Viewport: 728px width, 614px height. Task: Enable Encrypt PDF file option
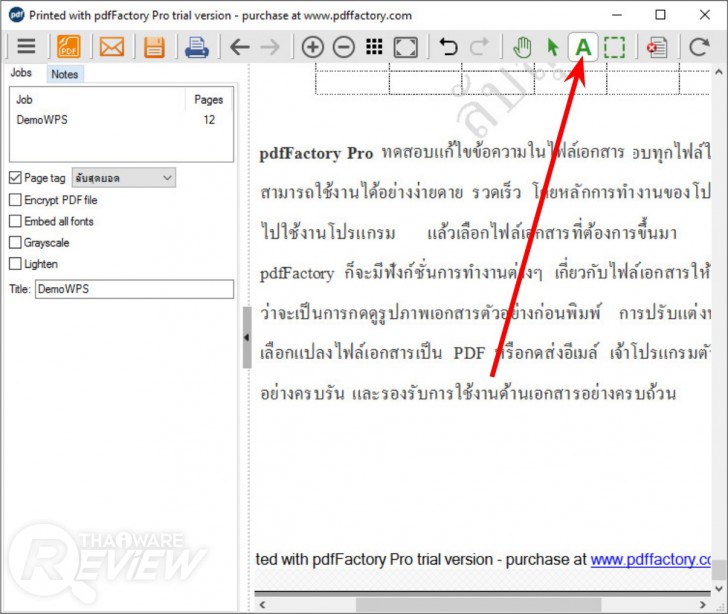[15, 200]
